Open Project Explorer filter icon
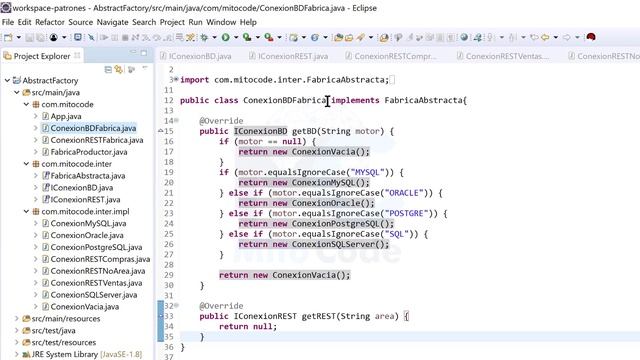This screenshot has height=360, width=640. pyautogui.click(x=131, y=69)
